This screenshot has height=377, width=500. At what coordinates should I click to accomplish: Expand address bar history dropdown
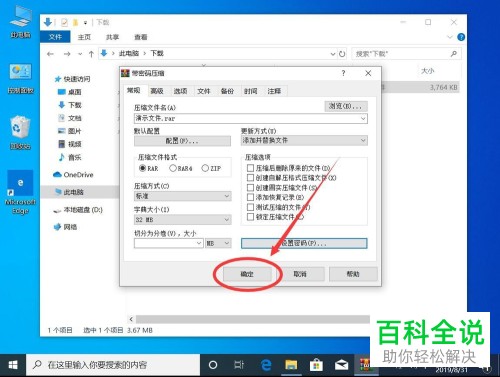click(x=333, y=54)
